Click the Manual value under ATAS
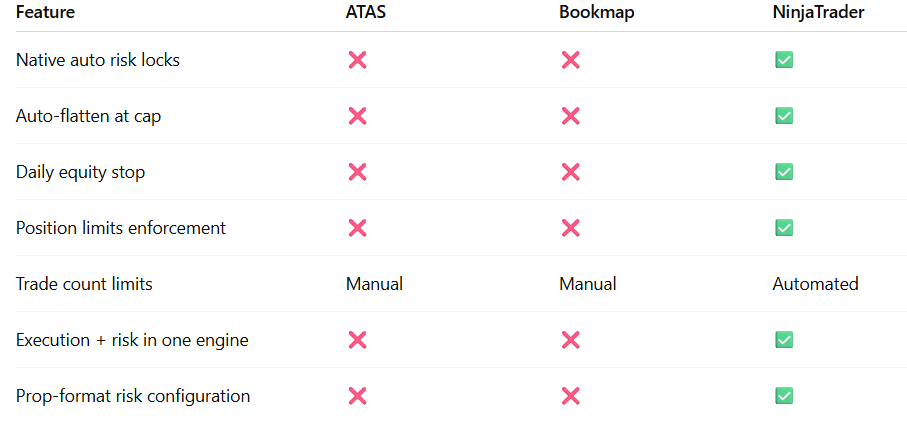The image size is (907, 436). click(x=374, y=284)
